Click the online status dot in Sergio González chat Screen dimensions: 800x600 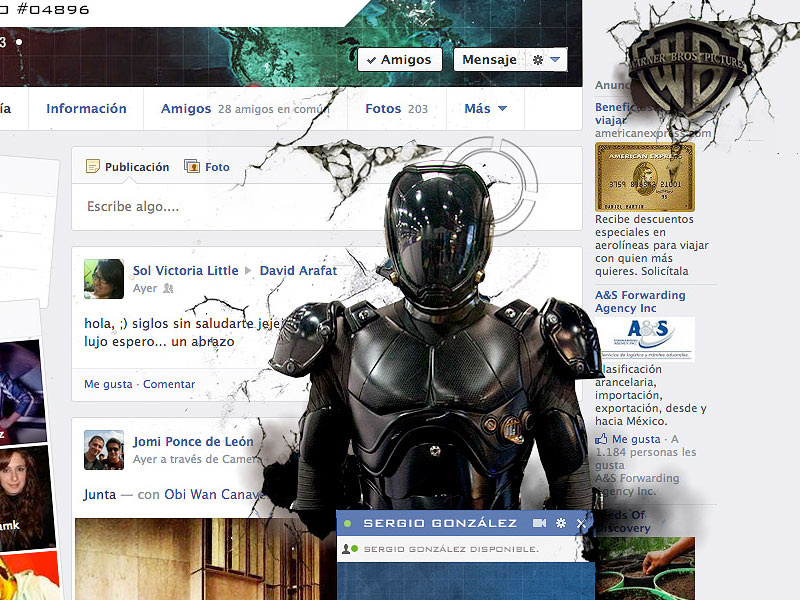pos(347,523)
